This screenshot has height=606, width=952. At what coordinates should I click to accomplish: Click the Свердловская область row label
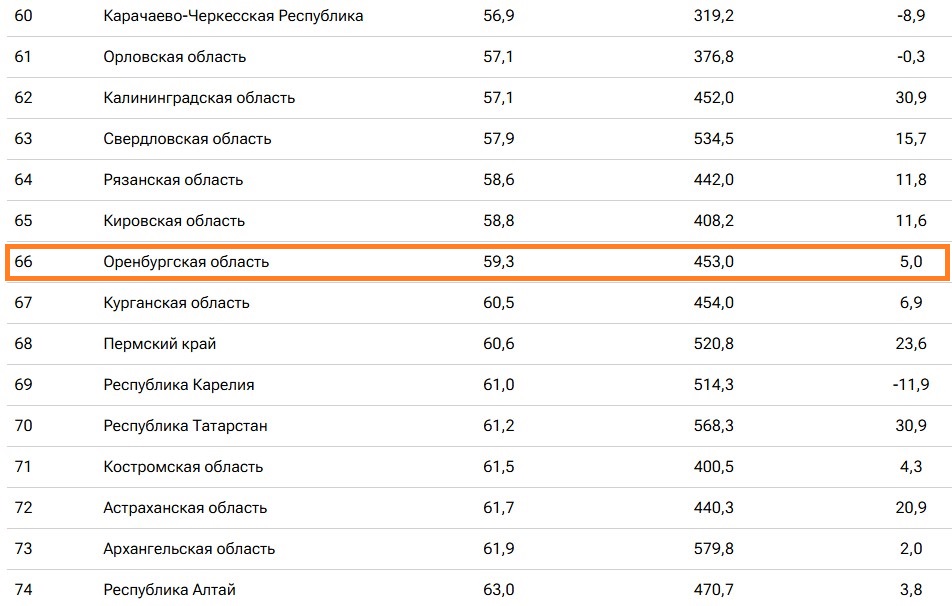coord(187,139)
